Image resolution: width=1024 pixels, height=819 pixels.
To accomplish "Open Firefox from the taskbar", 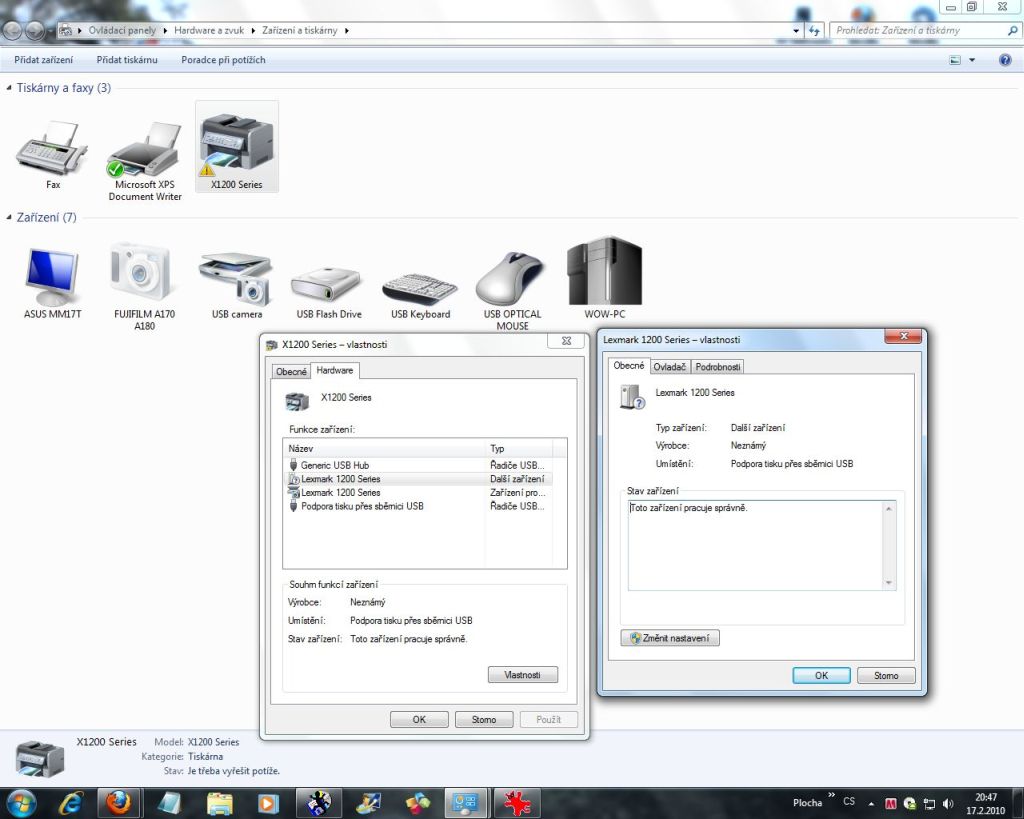I will coord(119,802).
